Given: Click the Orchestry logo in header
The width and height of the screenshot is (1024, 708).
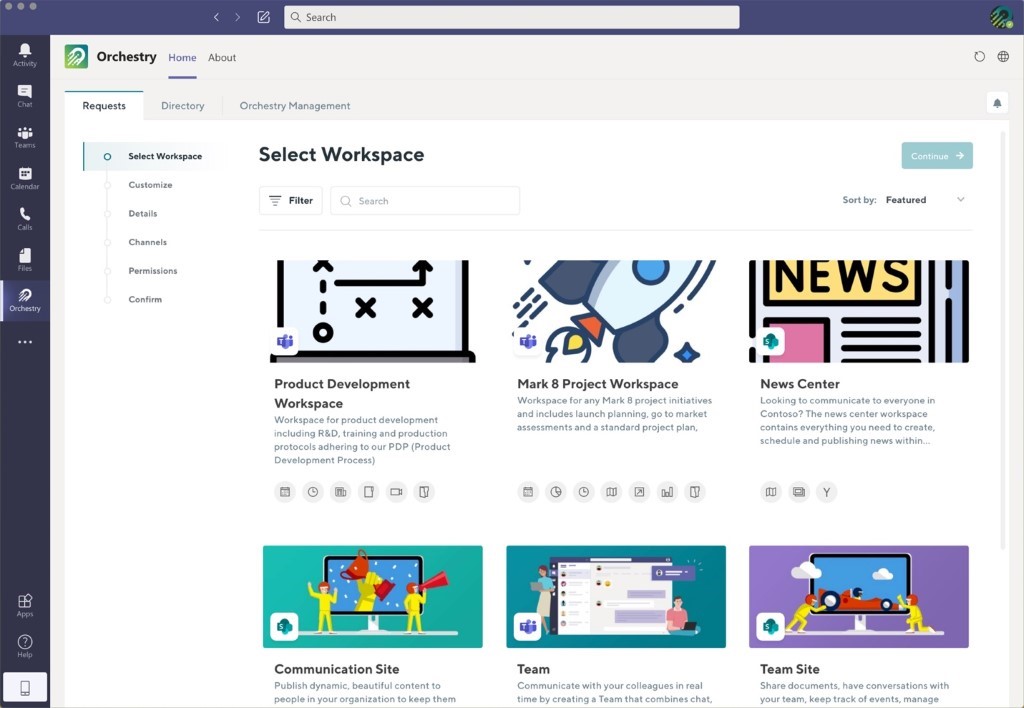Looking at the screenshot, I should 76,57.
